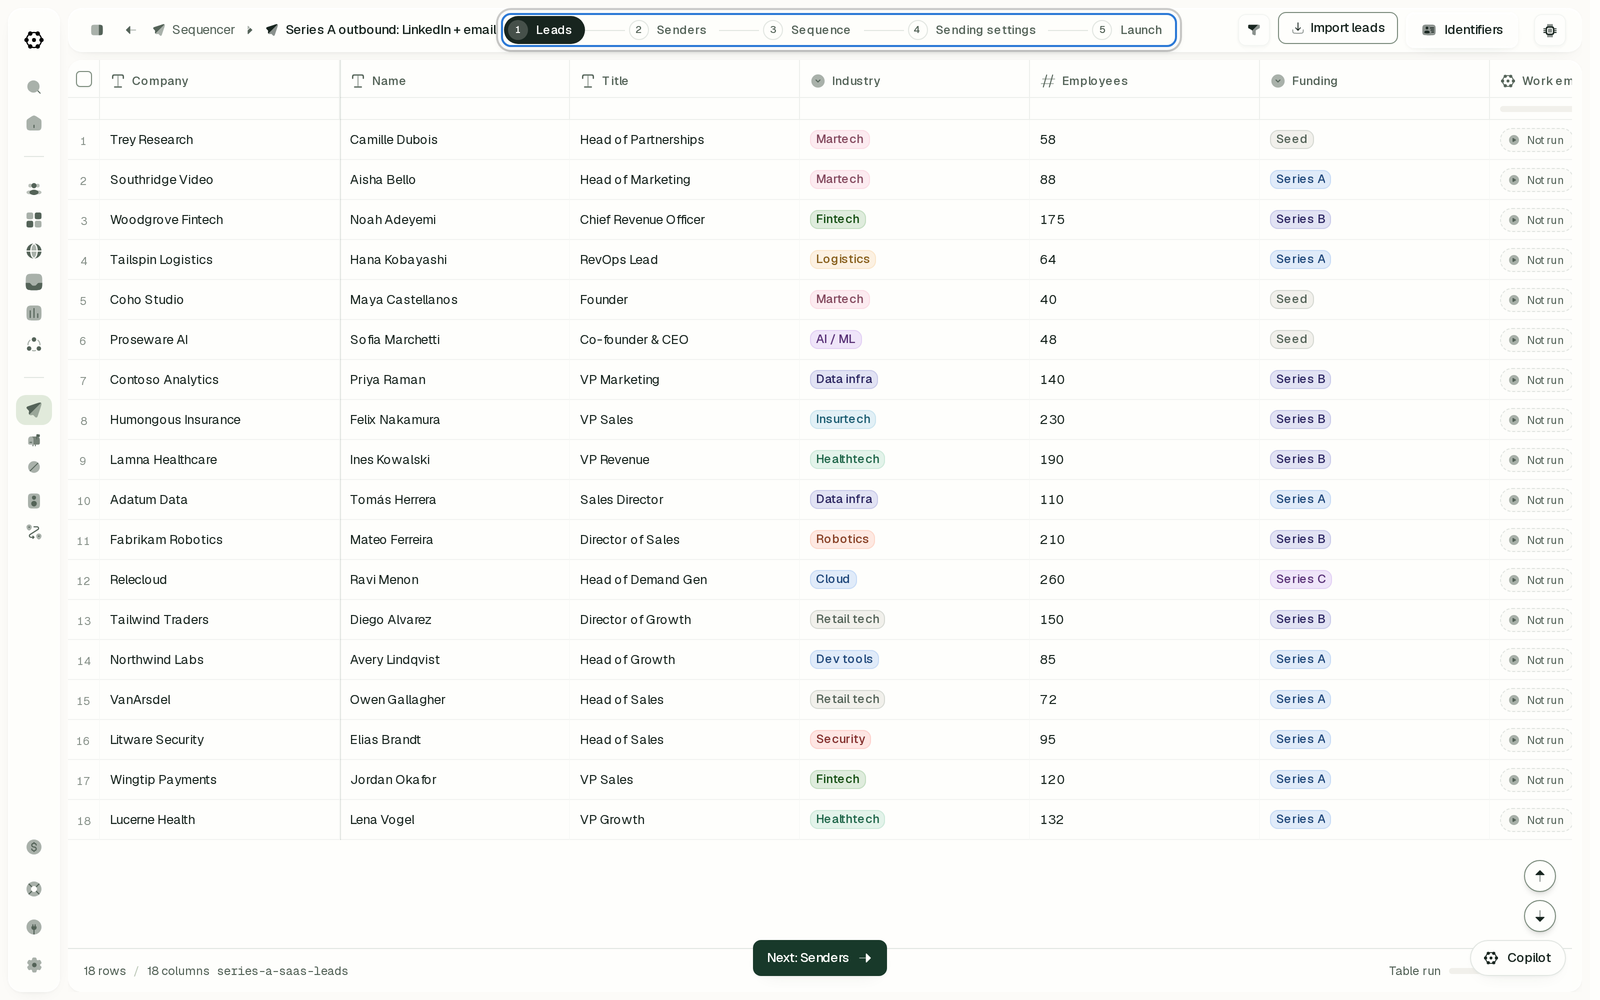Open the Employees column header menu

(x=1144, y=80)
